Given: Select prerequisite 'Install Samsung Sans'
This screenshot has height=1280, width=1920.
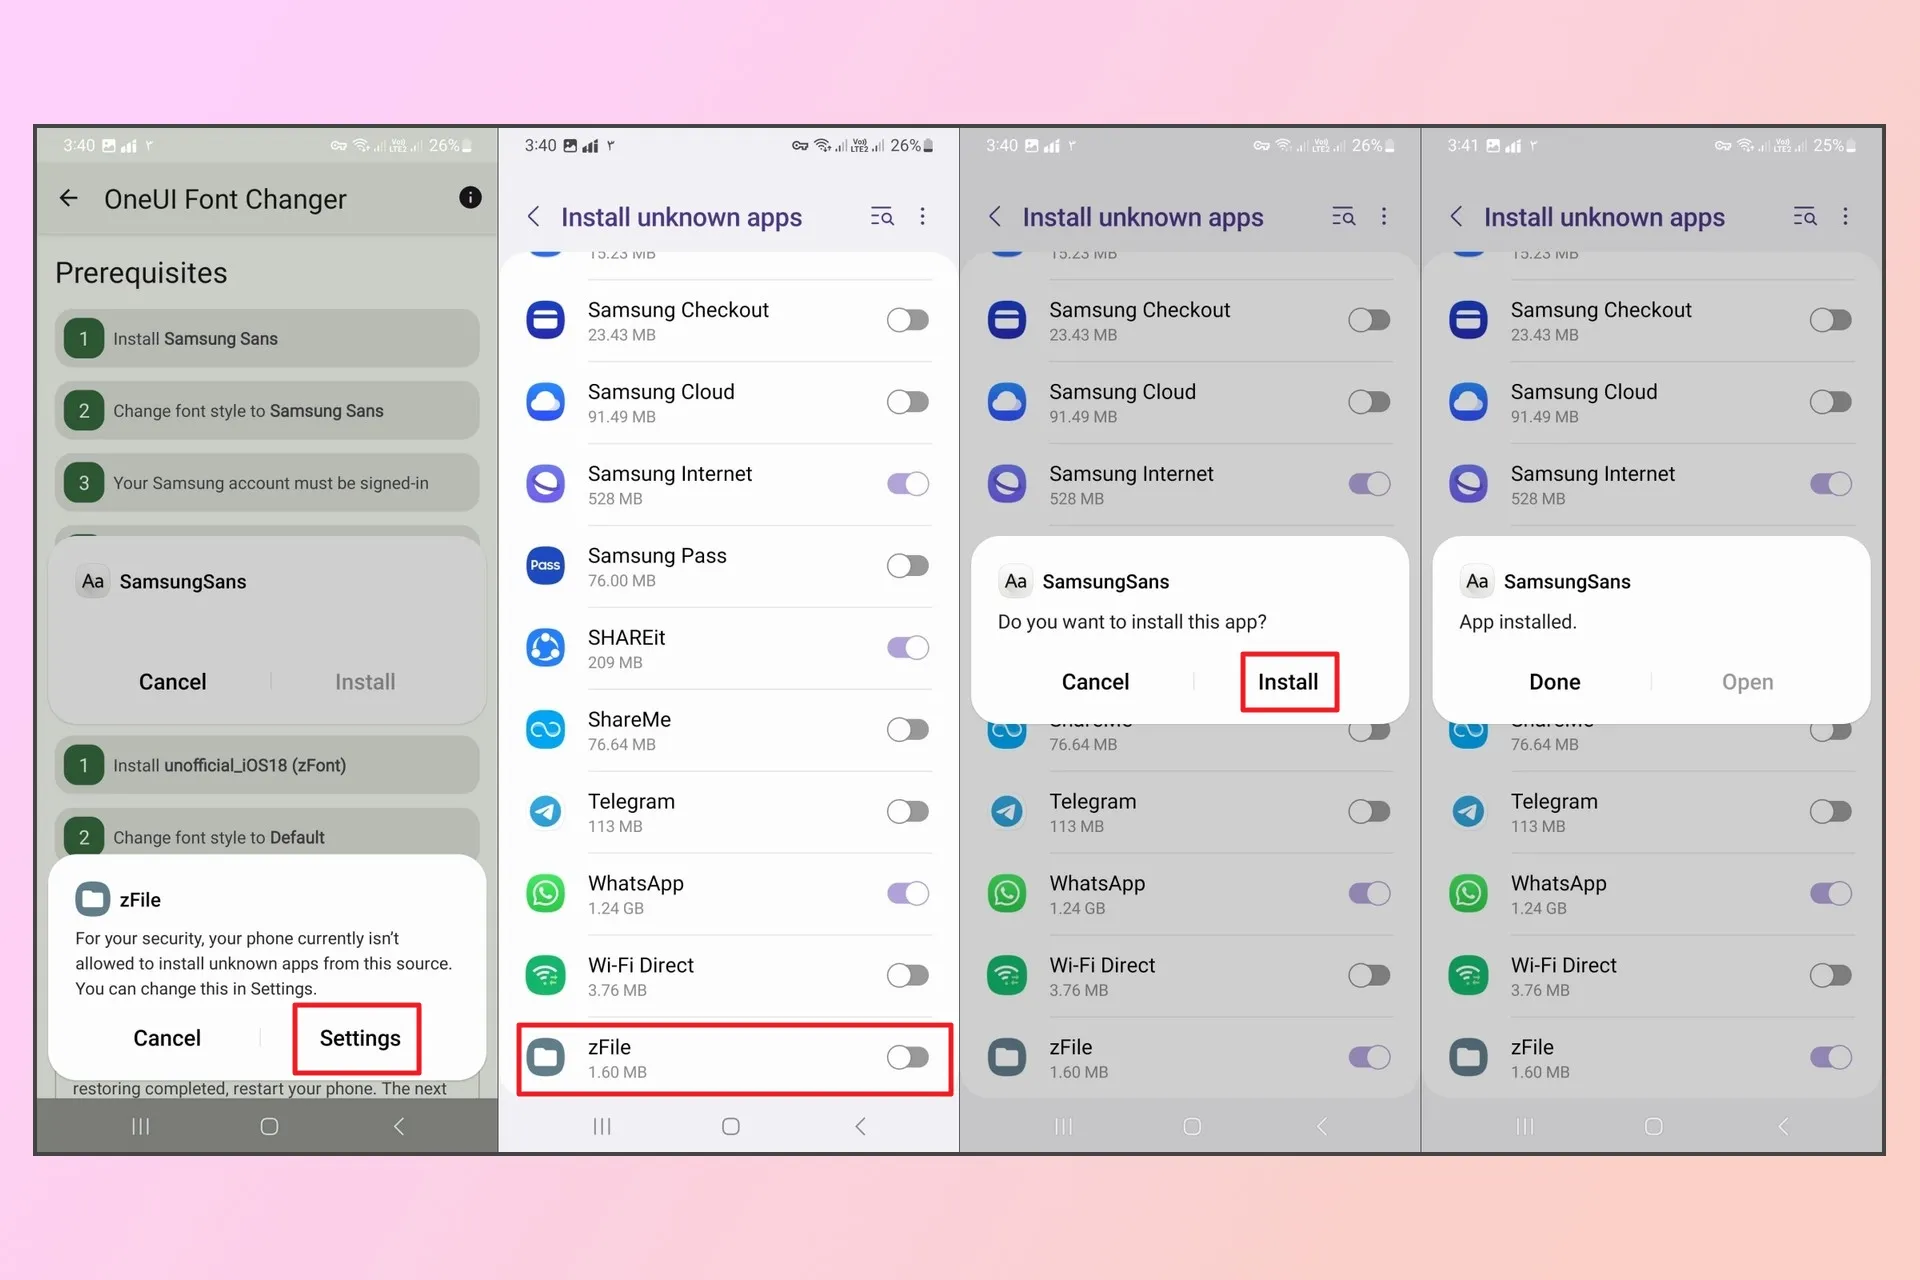Looking at the screenshot, I should pyautogui.click(x=267, y=339).
